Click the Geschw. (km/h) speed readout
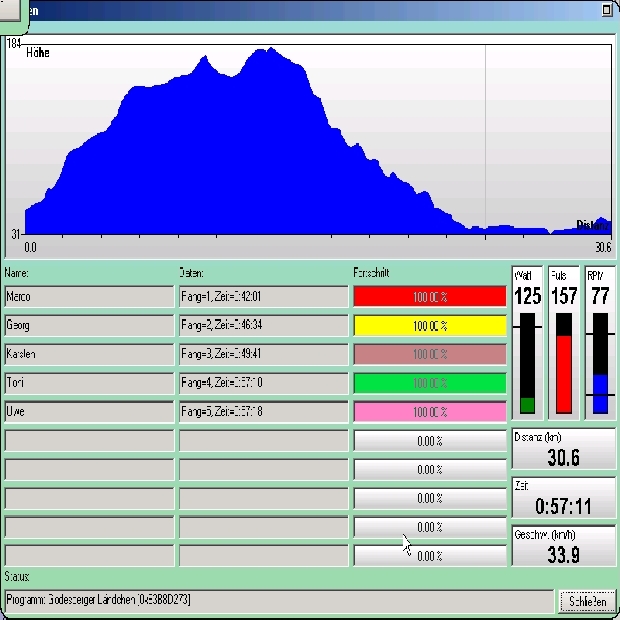The height and width of the screenshot is (620, 620). [x=563, y=547]
